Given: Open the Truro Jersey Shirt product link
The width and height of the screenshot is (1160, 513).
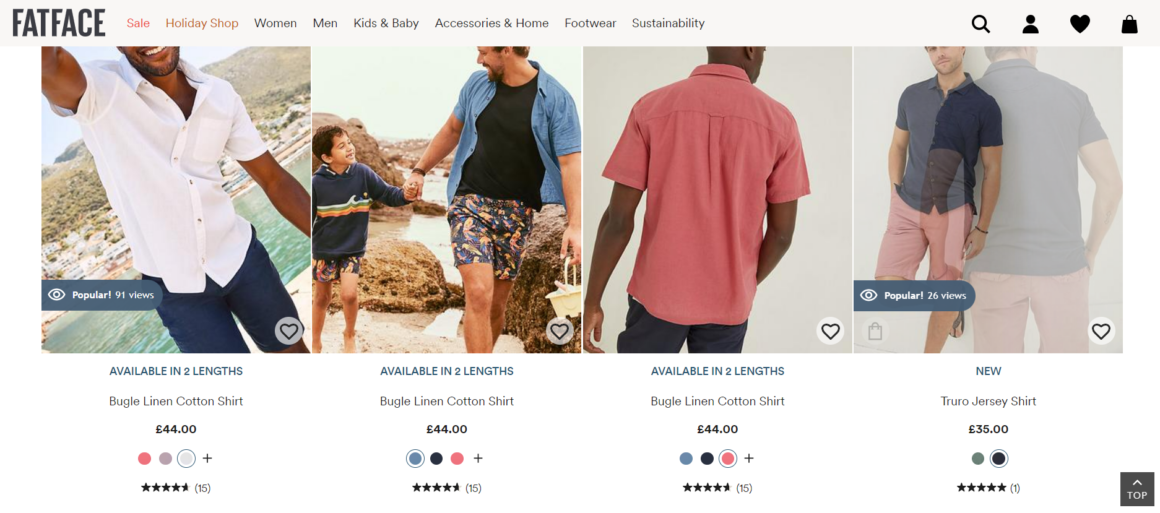Looking at the screenshot, I should tap(988, 401).
